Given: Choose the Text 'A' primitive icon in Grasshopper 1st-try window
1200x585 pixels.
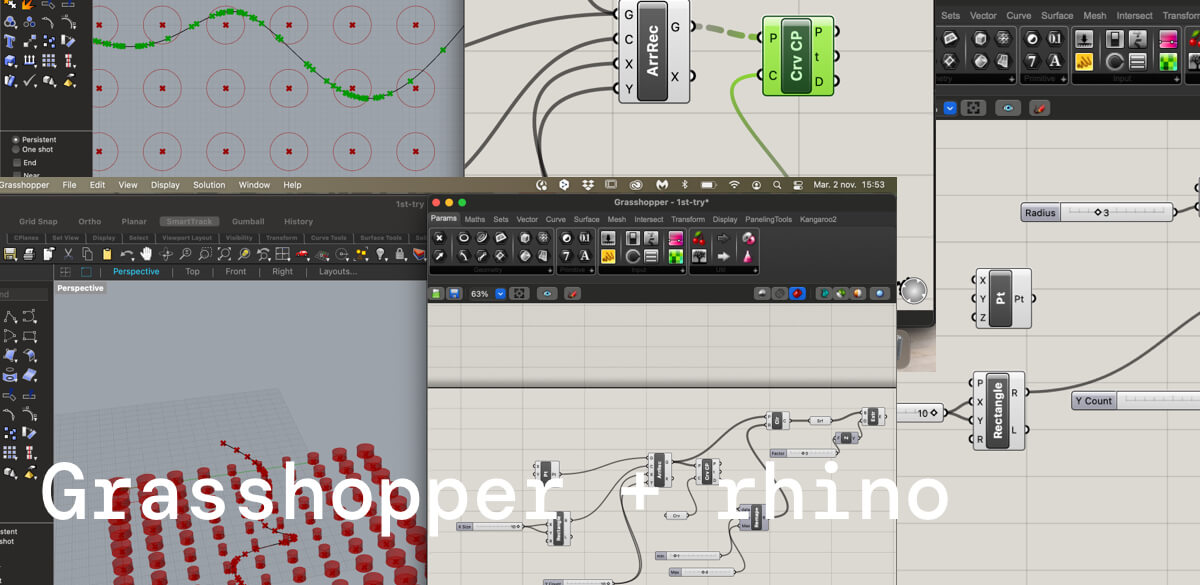Looking at the screenshot, I should (x=584, y=256).
